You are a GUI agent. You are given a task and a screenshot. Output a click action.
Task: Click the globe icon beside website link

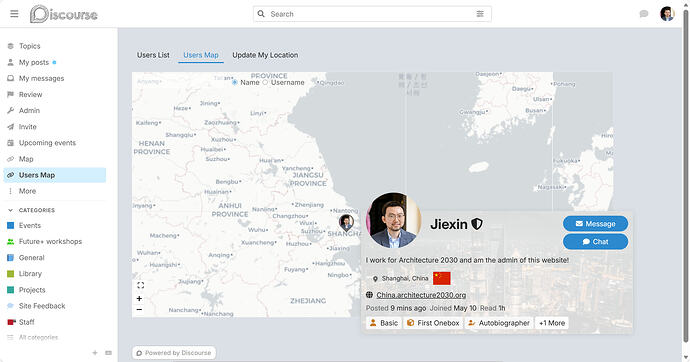(370, 295)
